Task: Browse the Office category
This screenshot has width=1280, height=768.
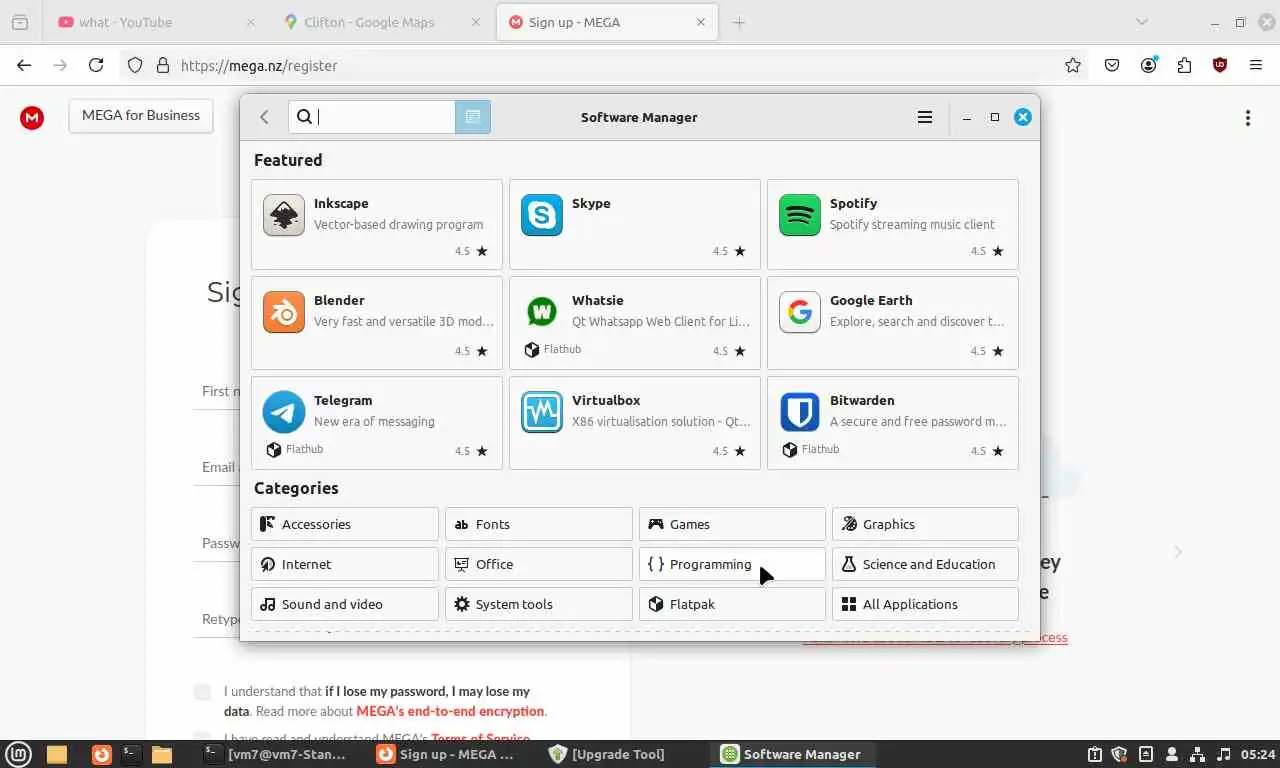Action: [539, 564]
